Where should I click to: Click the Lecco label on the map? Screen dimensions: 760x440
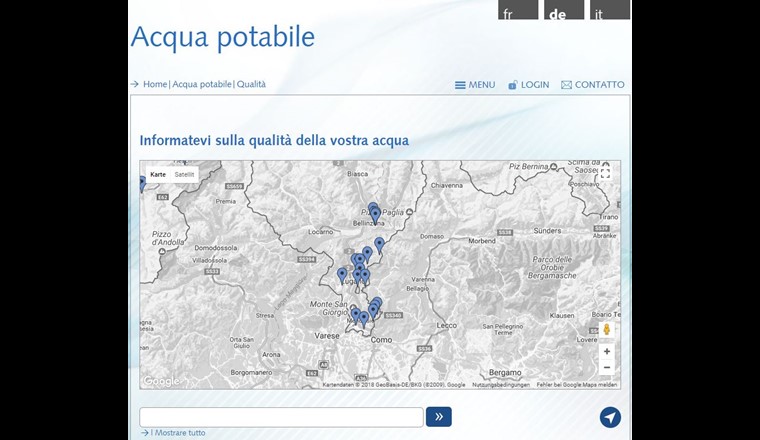coord(446,325)
